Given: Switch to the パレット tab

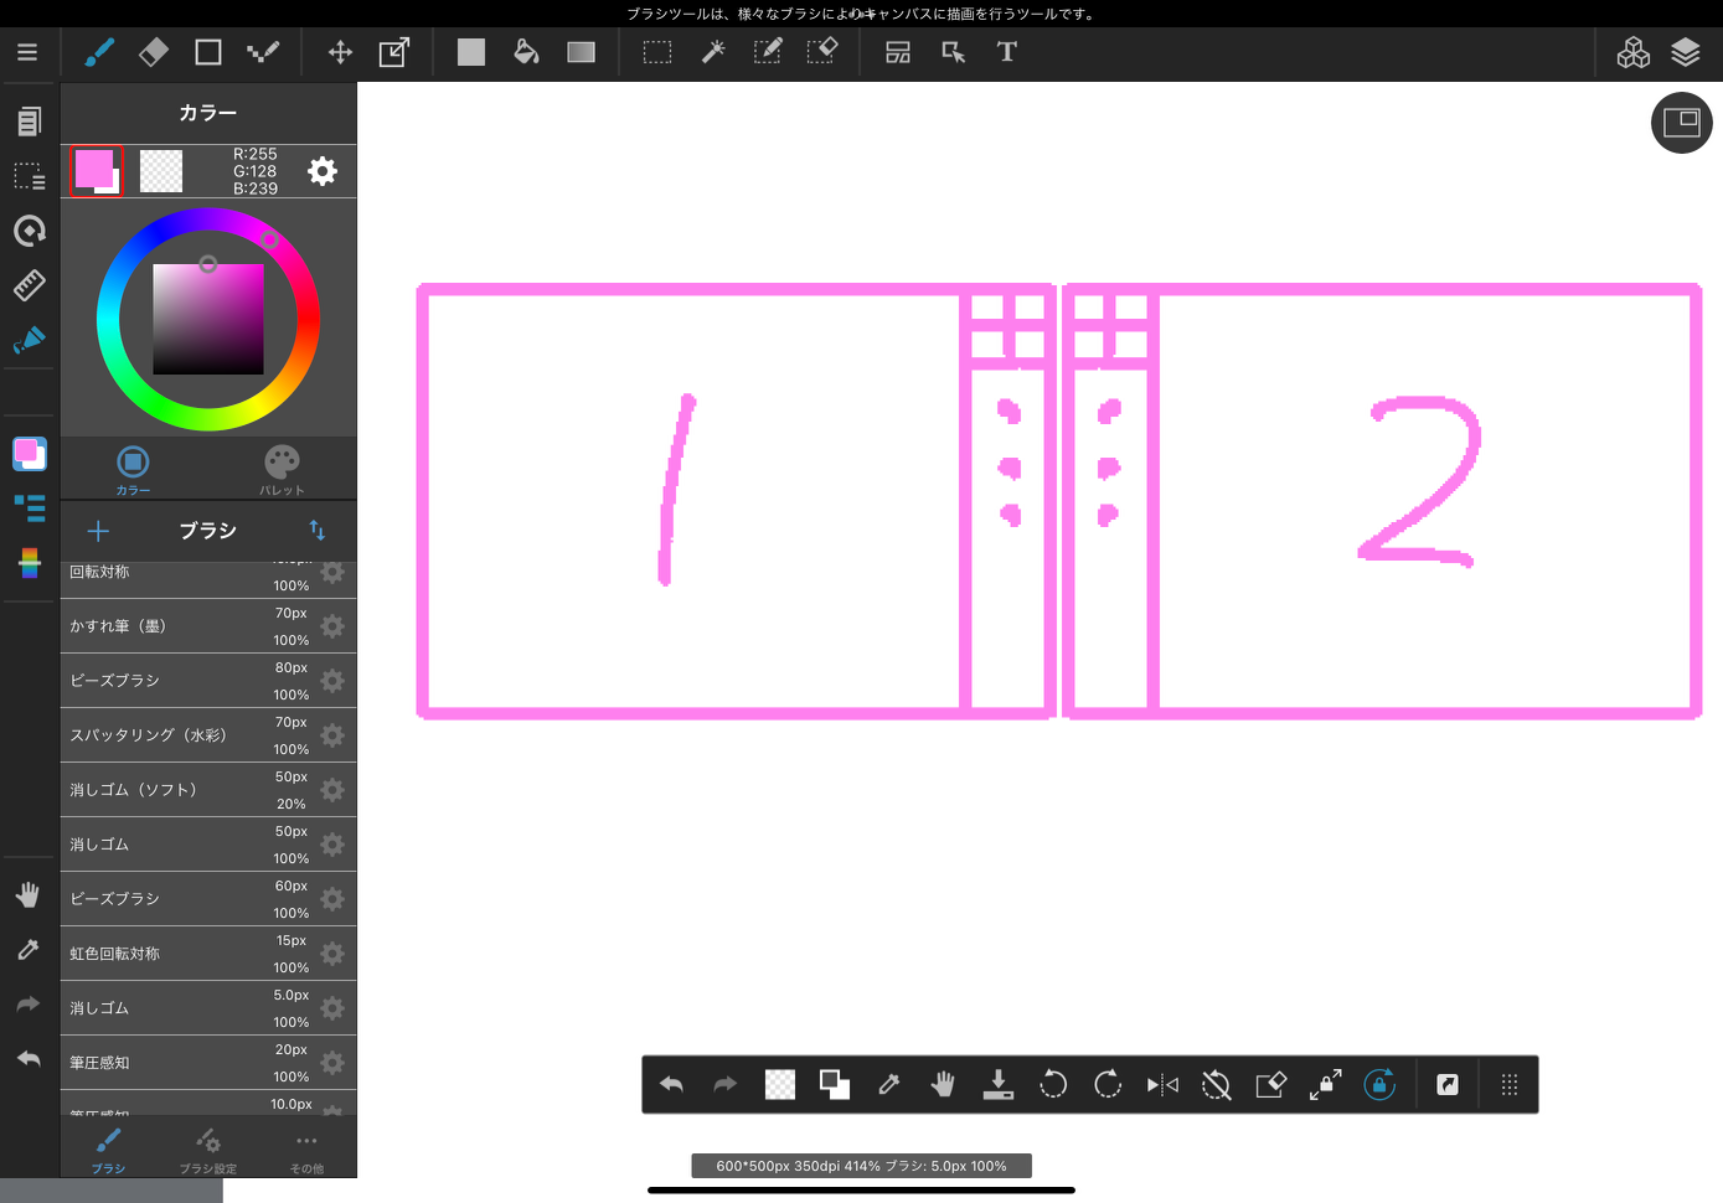Looking at the screenshot, I should click(281, 469).
